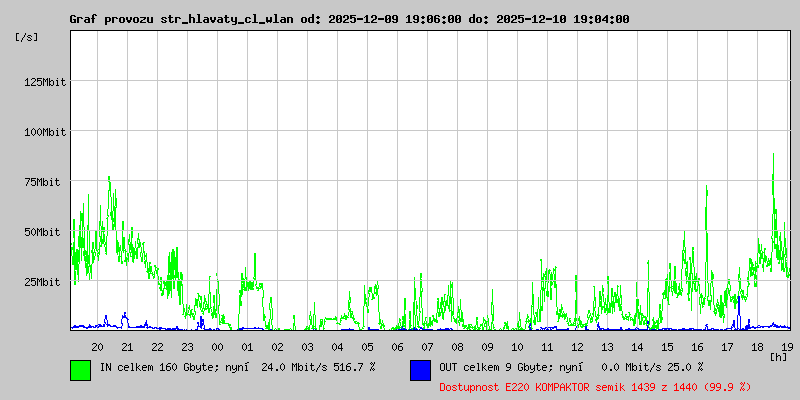
Task: Click hour label '07' on x-axis
Action: [x=428, y=347]
